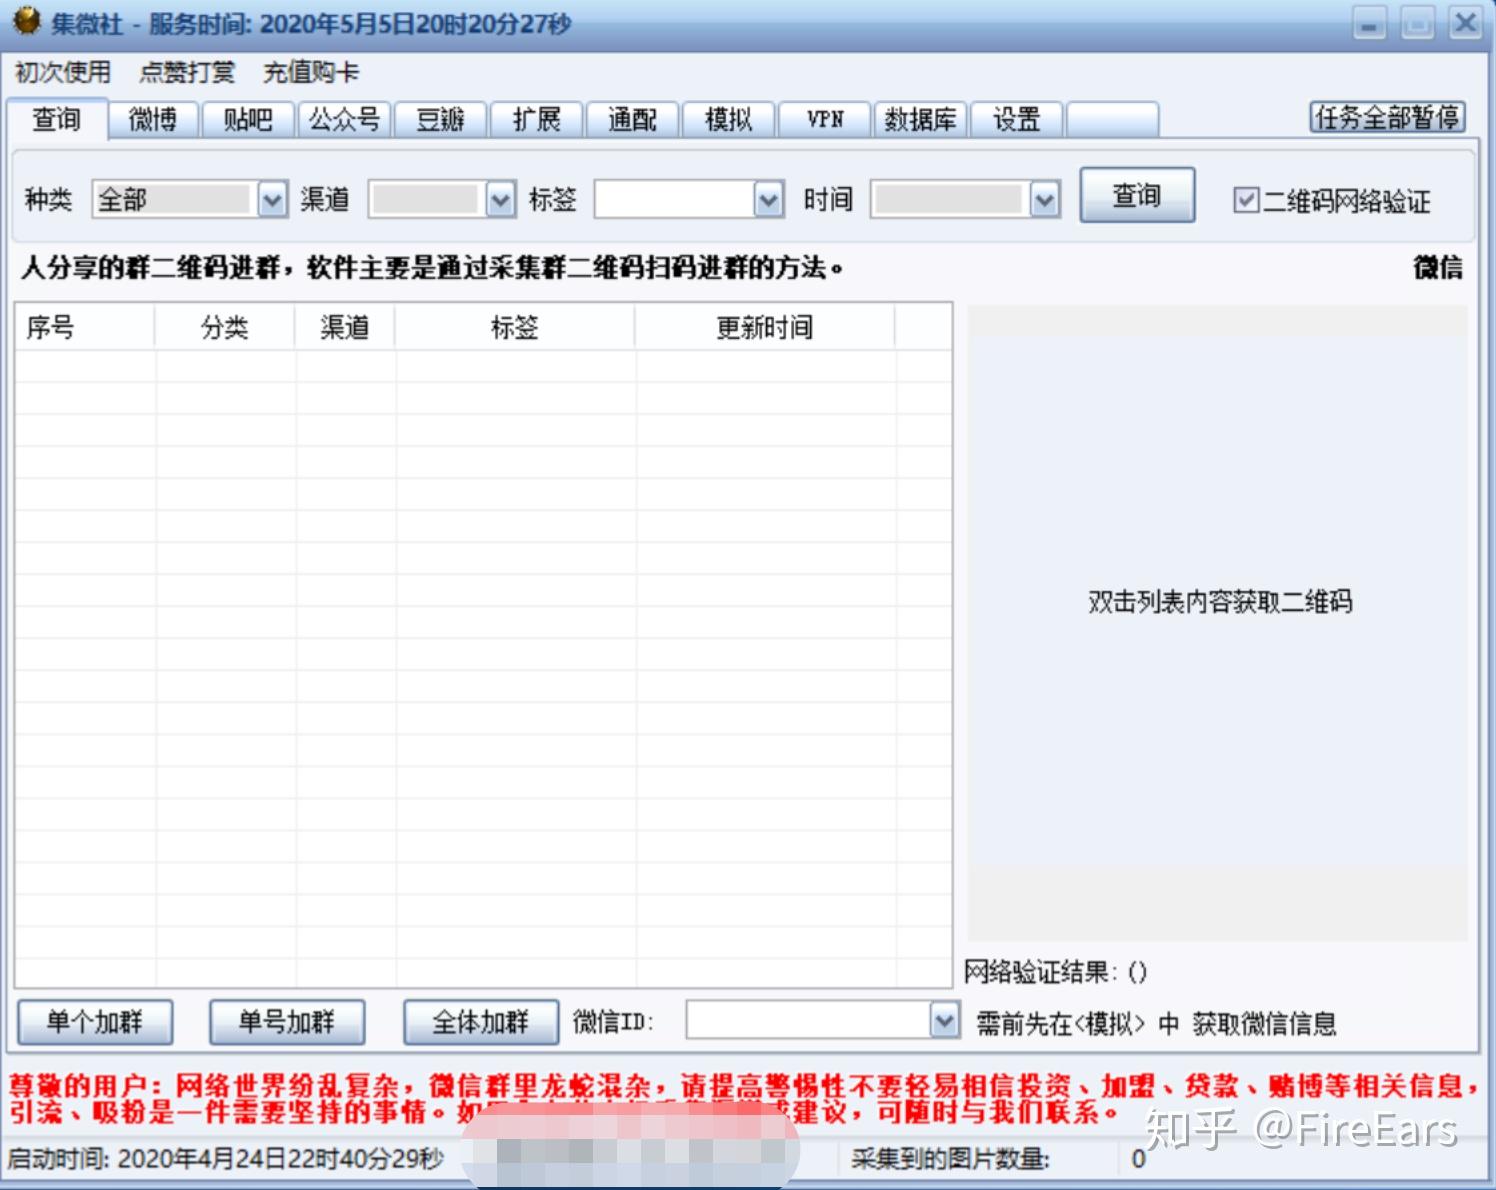Minimize the 集微社 window
The image size is (1496, 1190).
[1370, 22]
